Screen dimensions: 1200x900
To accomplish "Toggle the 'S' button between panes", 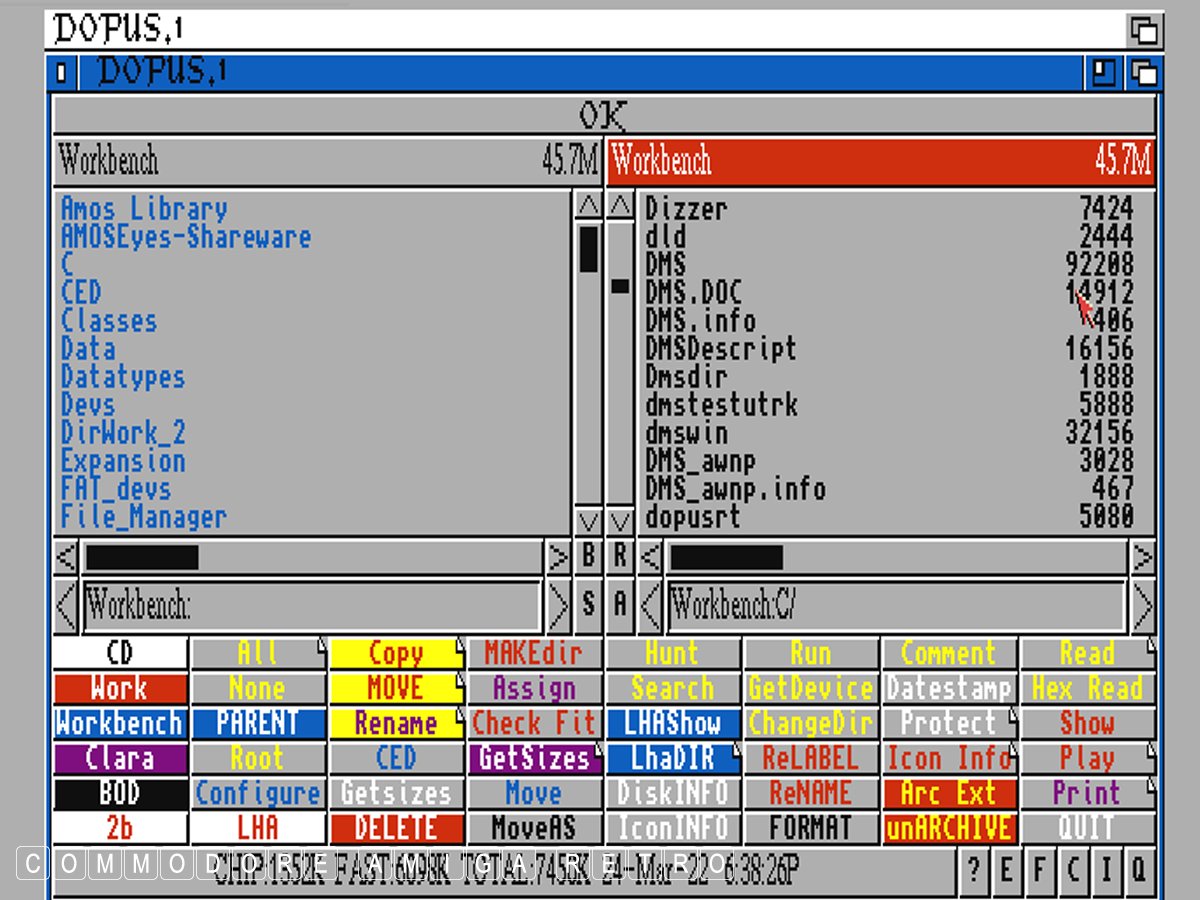I will pos(589,605).
